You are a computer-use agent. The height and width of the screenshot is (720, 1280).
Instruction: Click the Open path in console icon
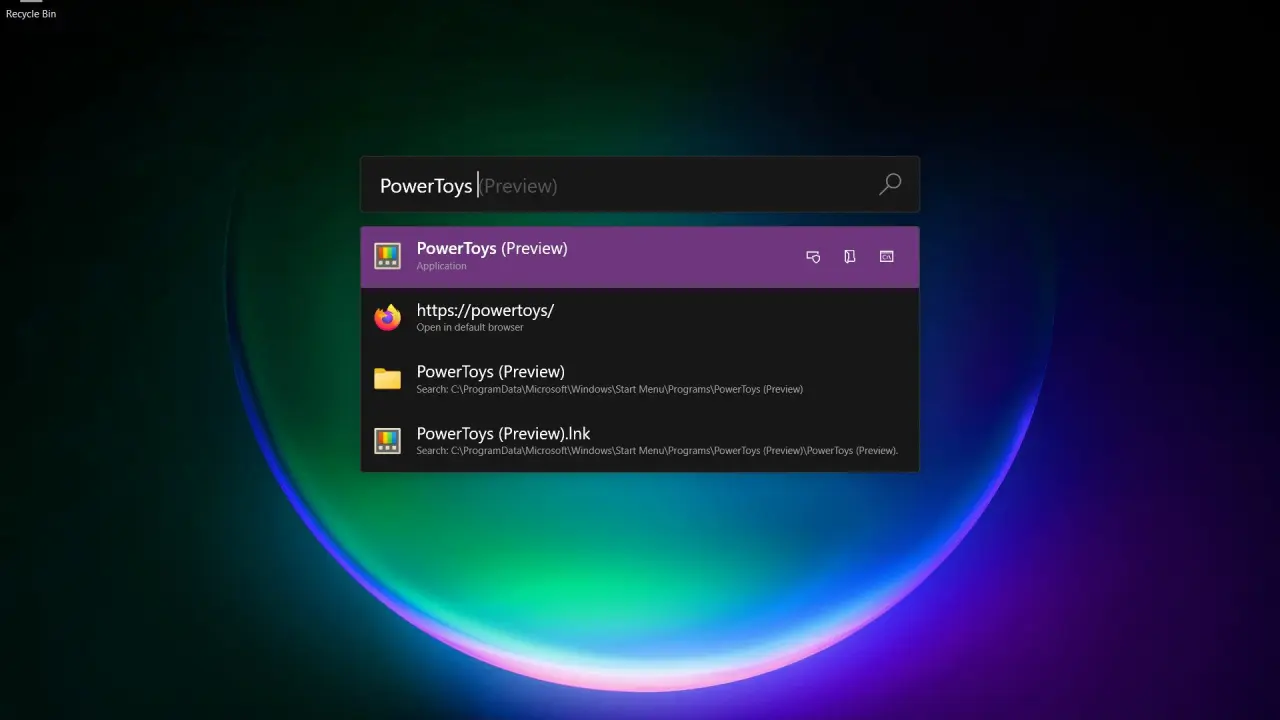click(886, 257)
